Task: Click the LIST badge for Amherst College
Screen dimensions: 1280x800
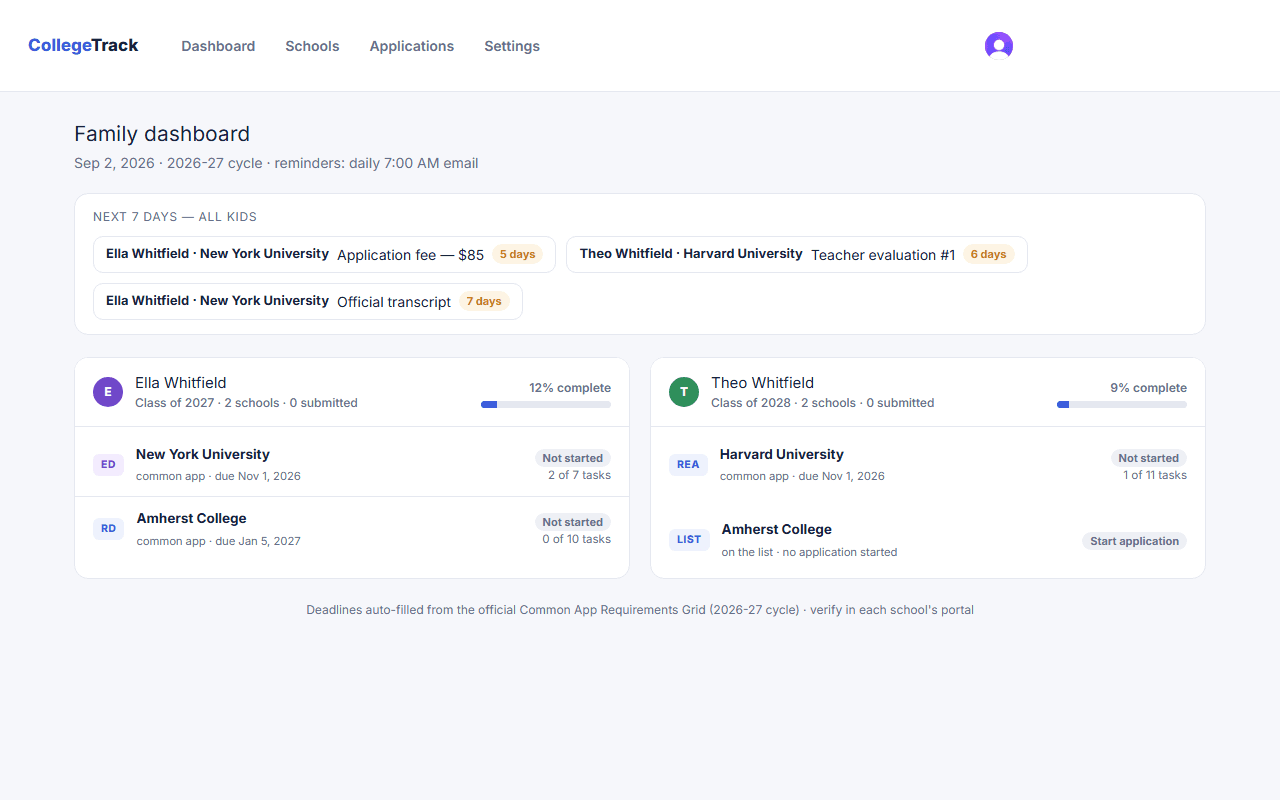Action: click(x=689, y=540)
